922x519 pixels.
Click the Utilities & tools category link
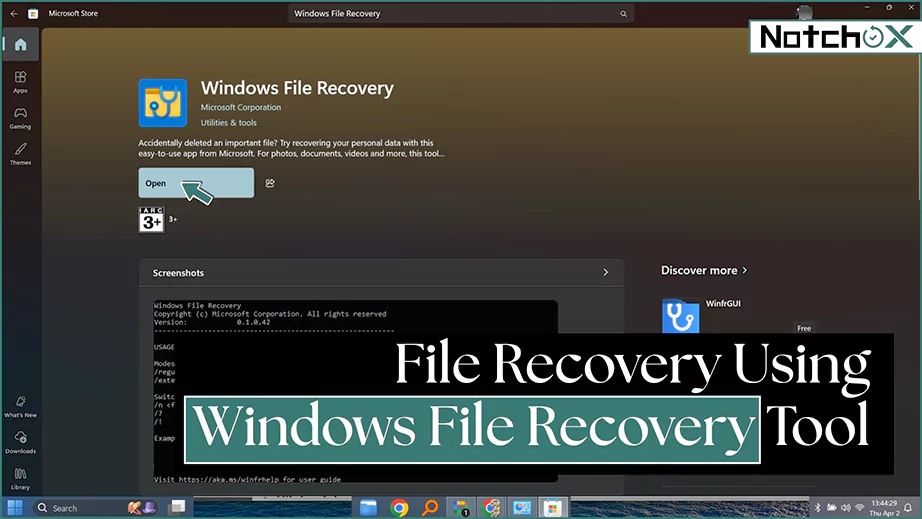(228, 122)
